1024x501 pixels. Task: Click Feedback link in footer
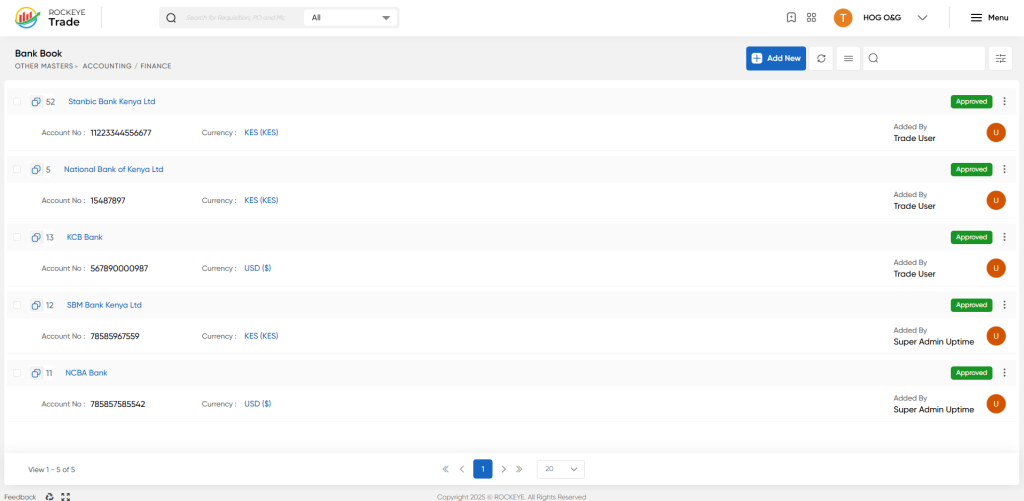(20, 497)
